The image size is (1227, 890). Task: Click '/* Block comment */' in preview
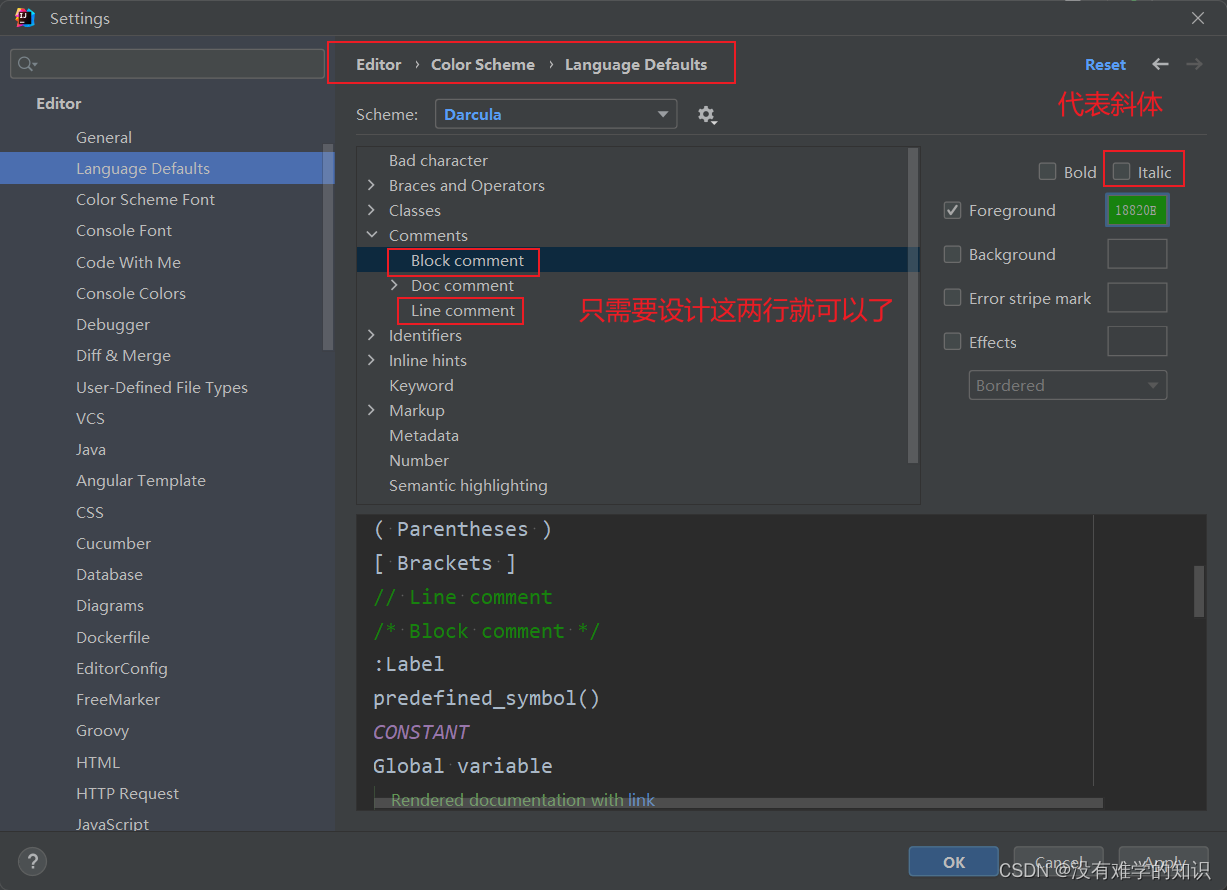coord(486,631)
